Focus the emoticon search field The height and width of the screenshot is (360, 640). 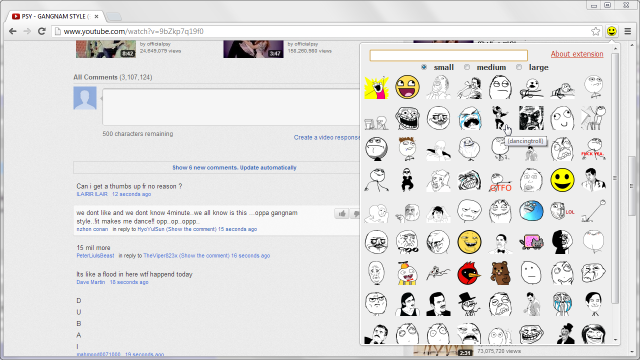click(449, 55)
